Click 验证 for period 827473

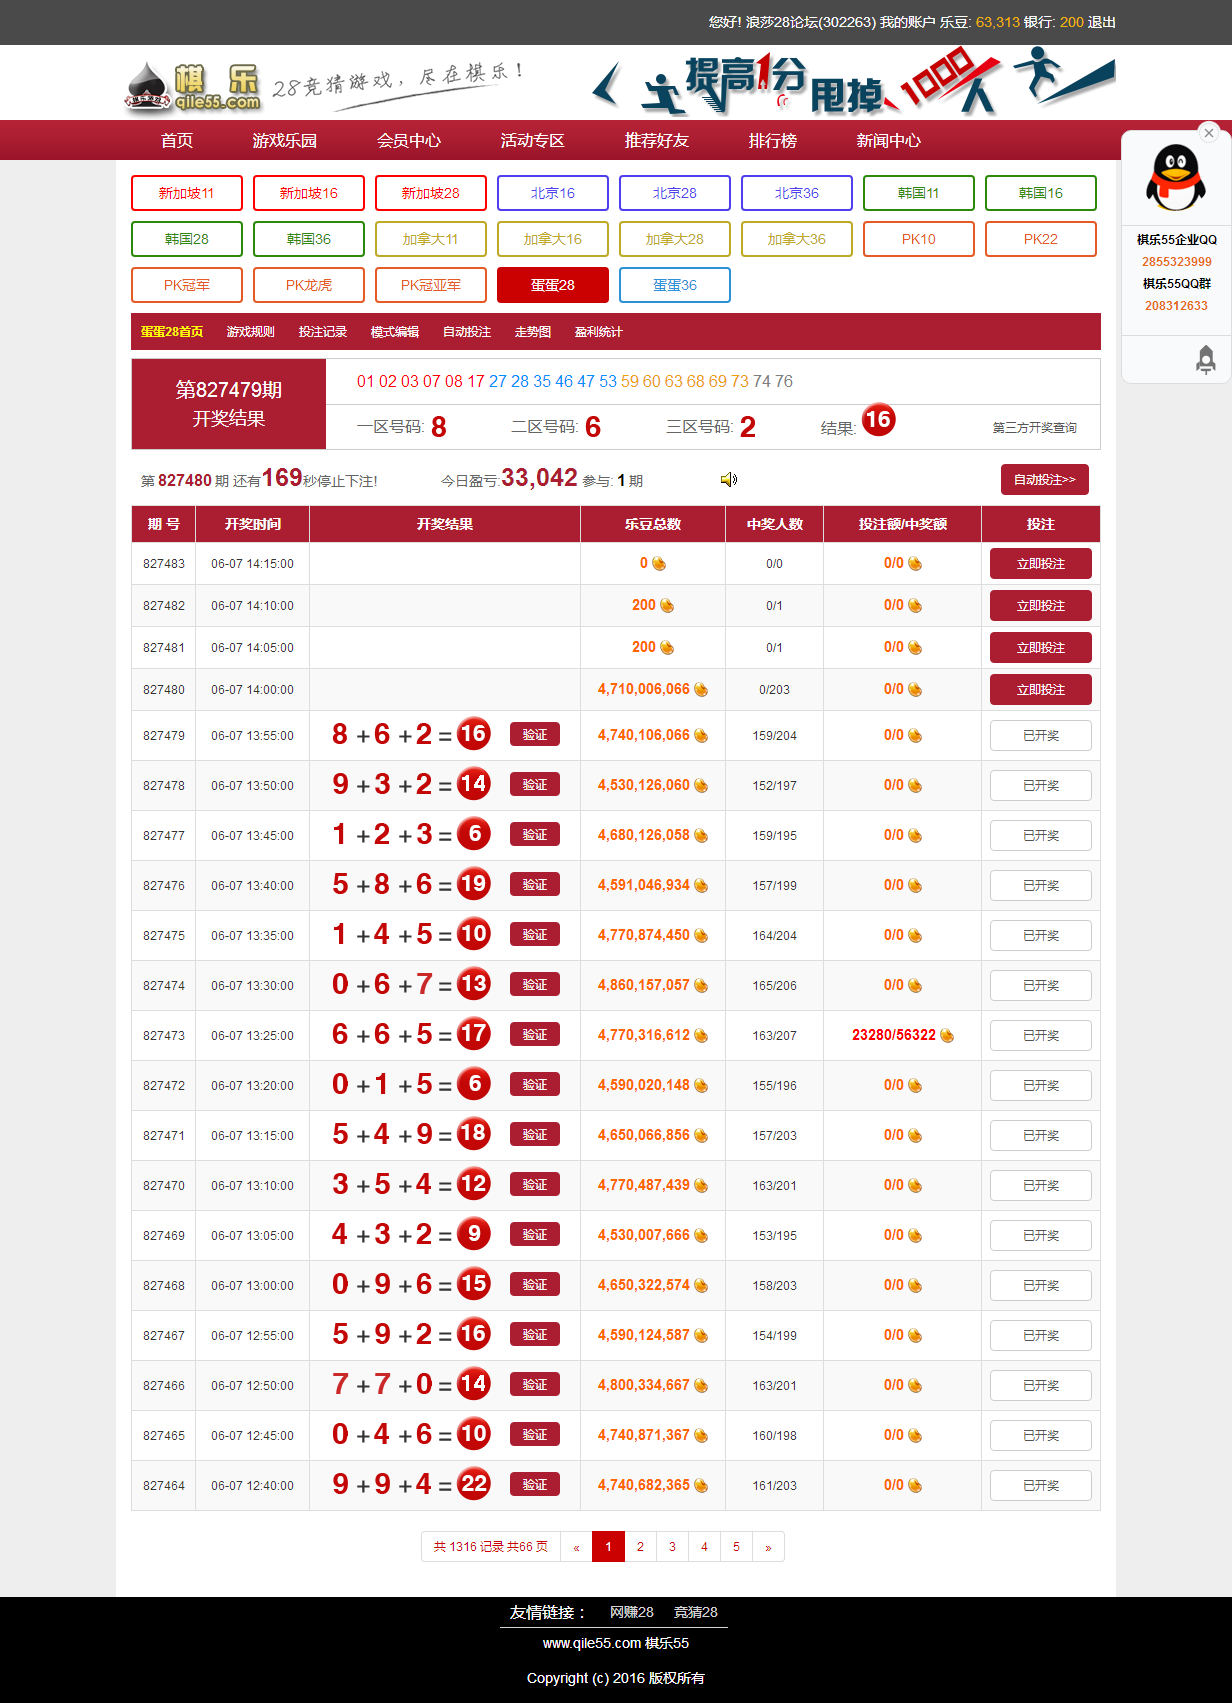click(x=534, y=1035)
